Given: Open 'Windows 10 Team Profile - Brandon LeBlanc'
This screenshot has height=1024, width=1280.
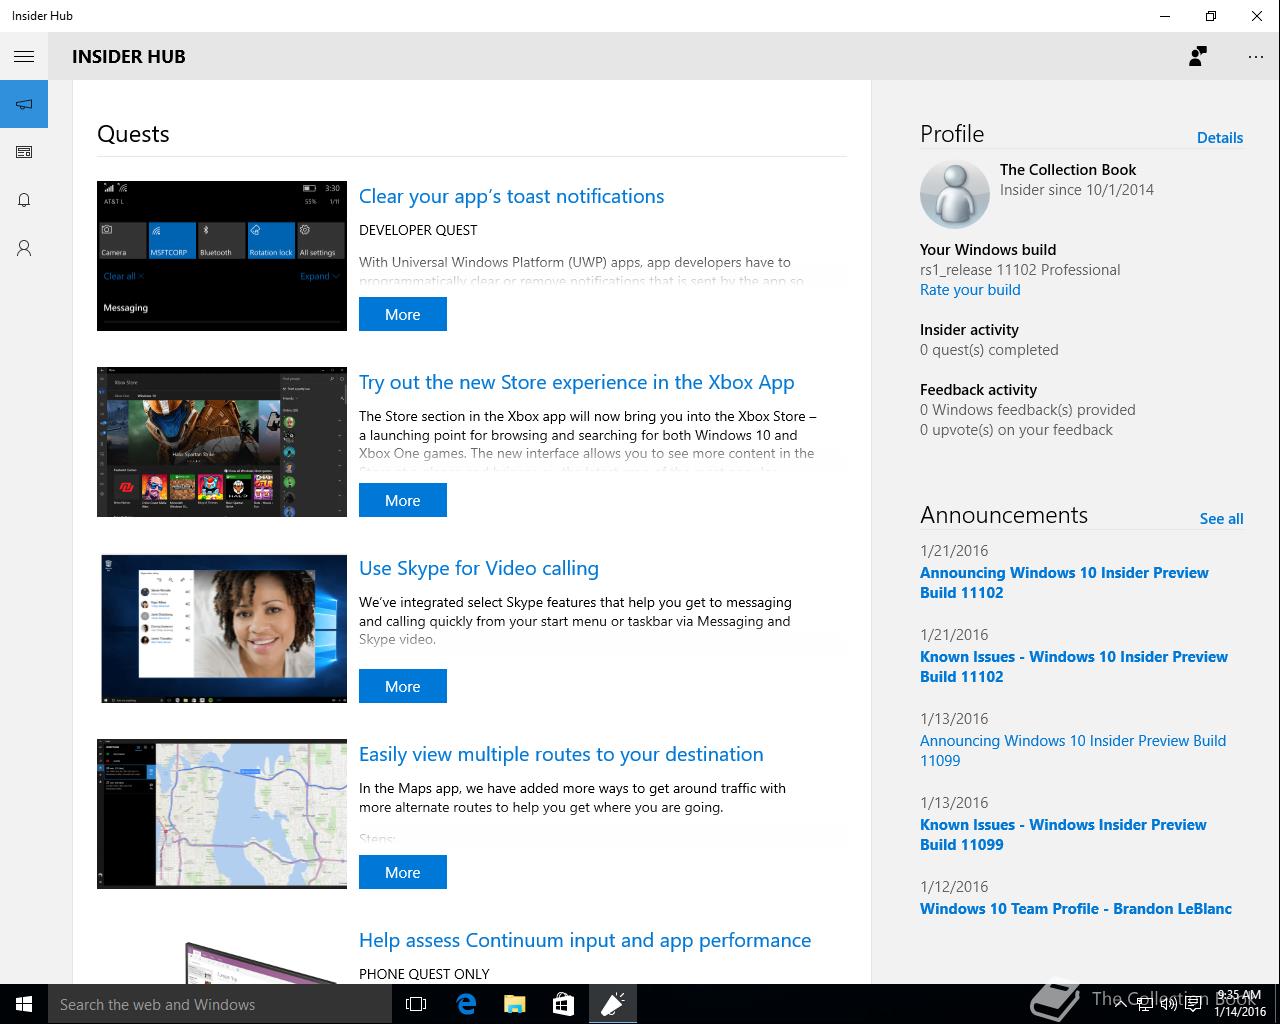Looking at the screenshot, I should point(1076,909).
